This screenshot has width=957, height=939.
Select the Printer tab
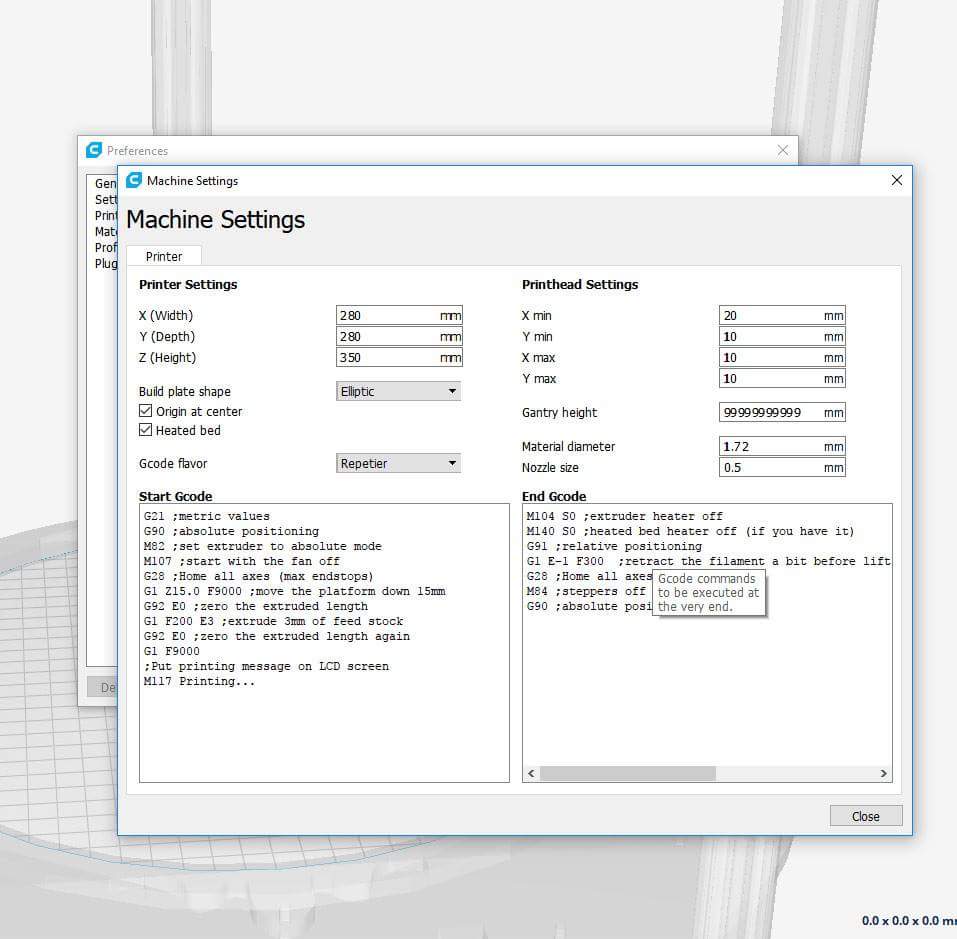coord(164,256)
